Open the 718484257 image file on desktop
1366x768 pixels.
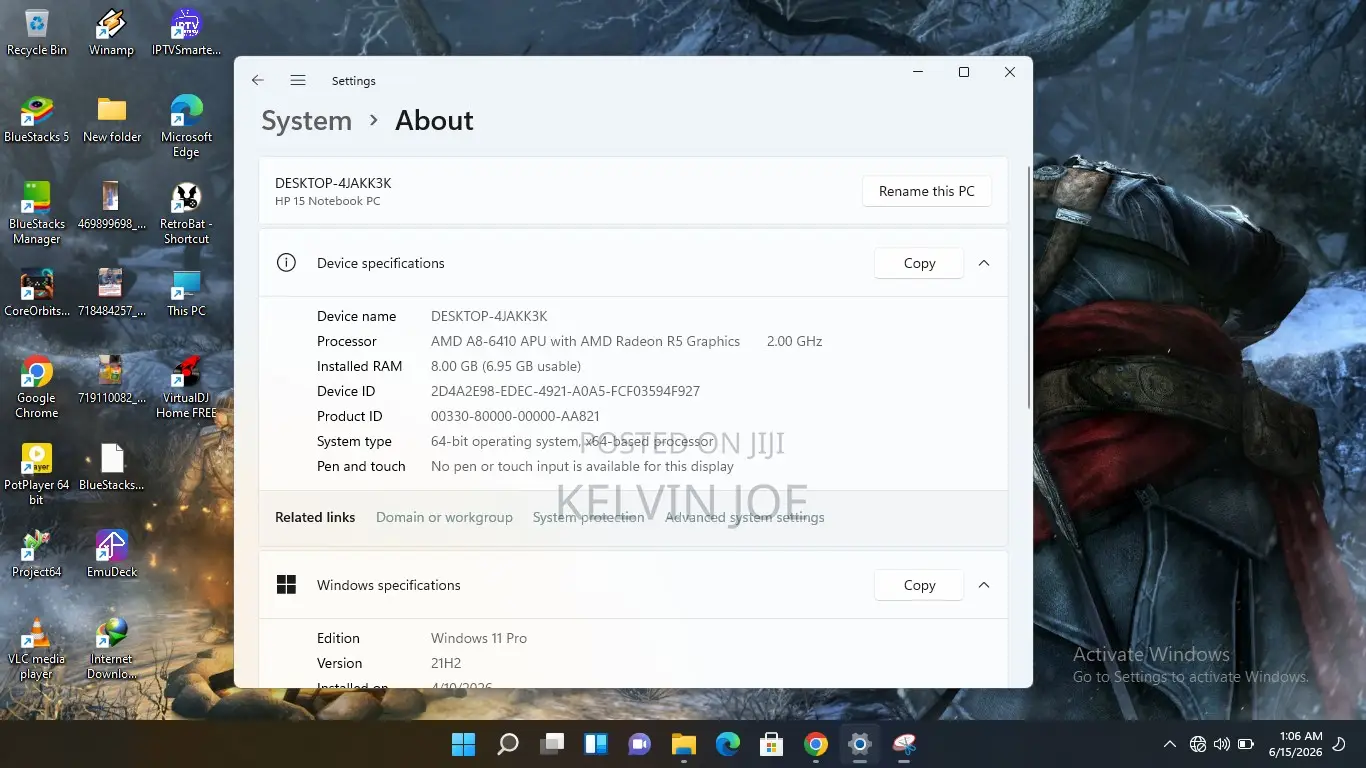[112, 293]
